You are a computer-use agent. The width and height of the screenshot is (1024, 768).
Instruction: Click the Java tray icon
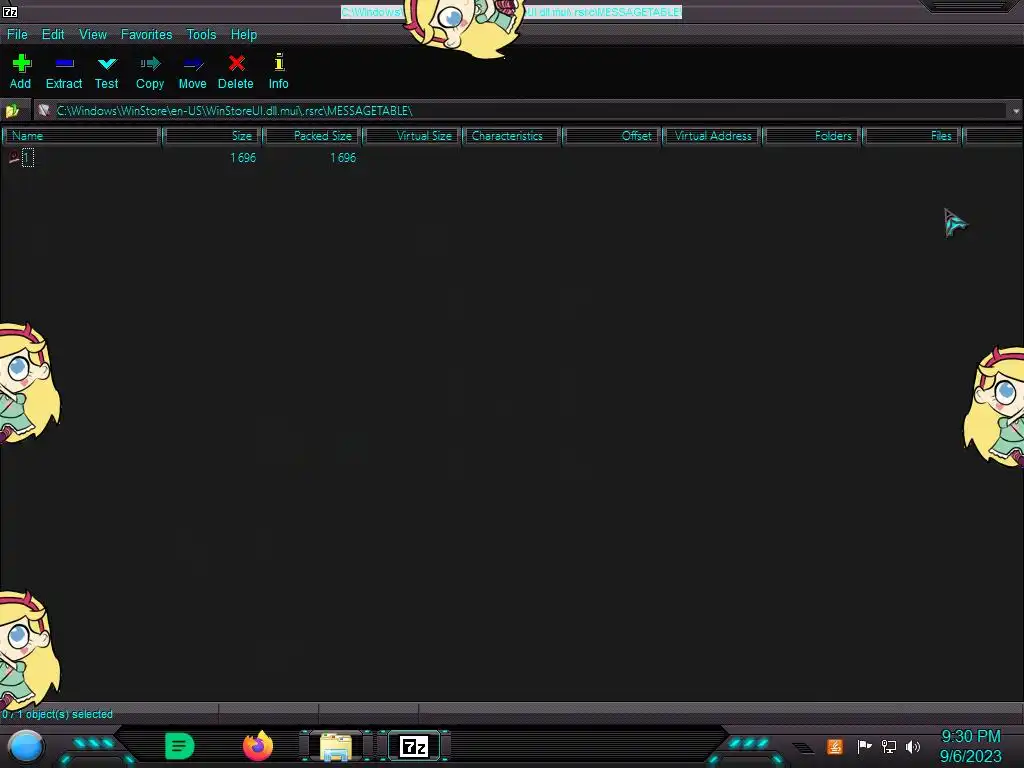(835, 746)
